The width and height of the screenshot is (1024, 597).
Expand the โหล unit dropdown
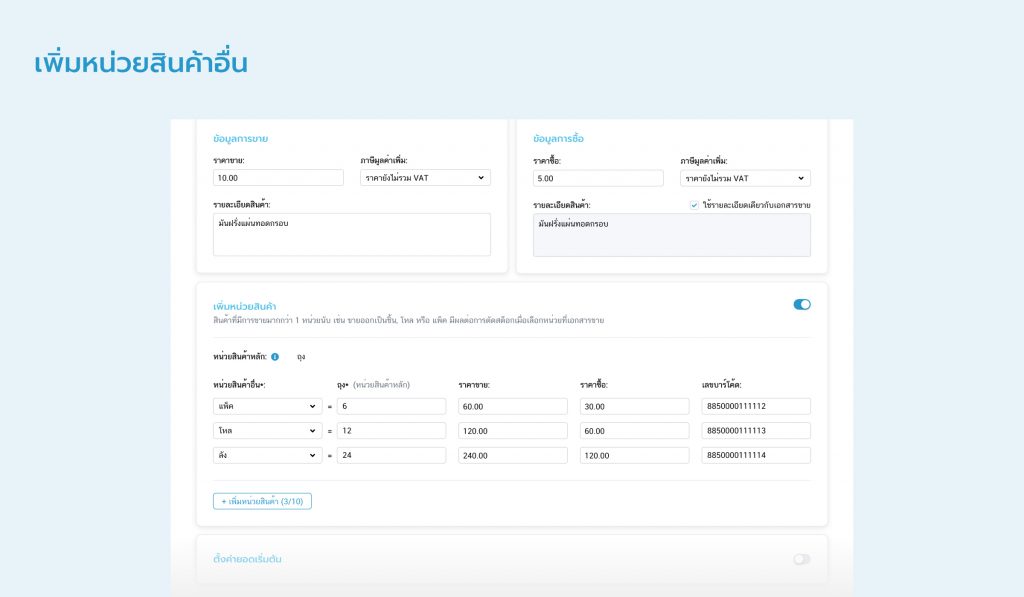266,431
